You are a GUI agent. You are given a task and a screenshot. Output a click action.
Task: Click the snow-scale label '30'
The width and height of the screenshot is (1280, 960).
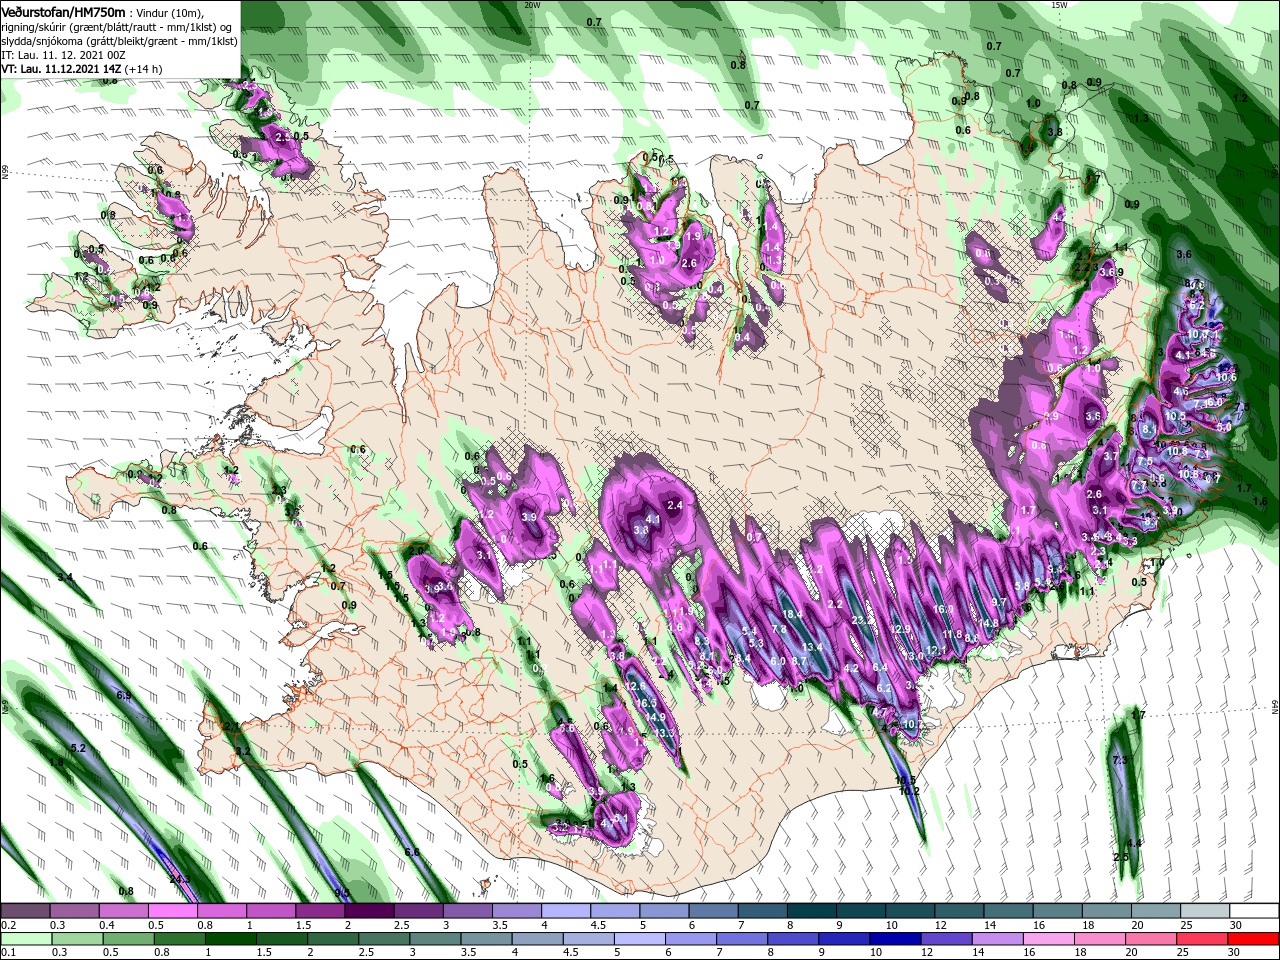[1236, 925]
